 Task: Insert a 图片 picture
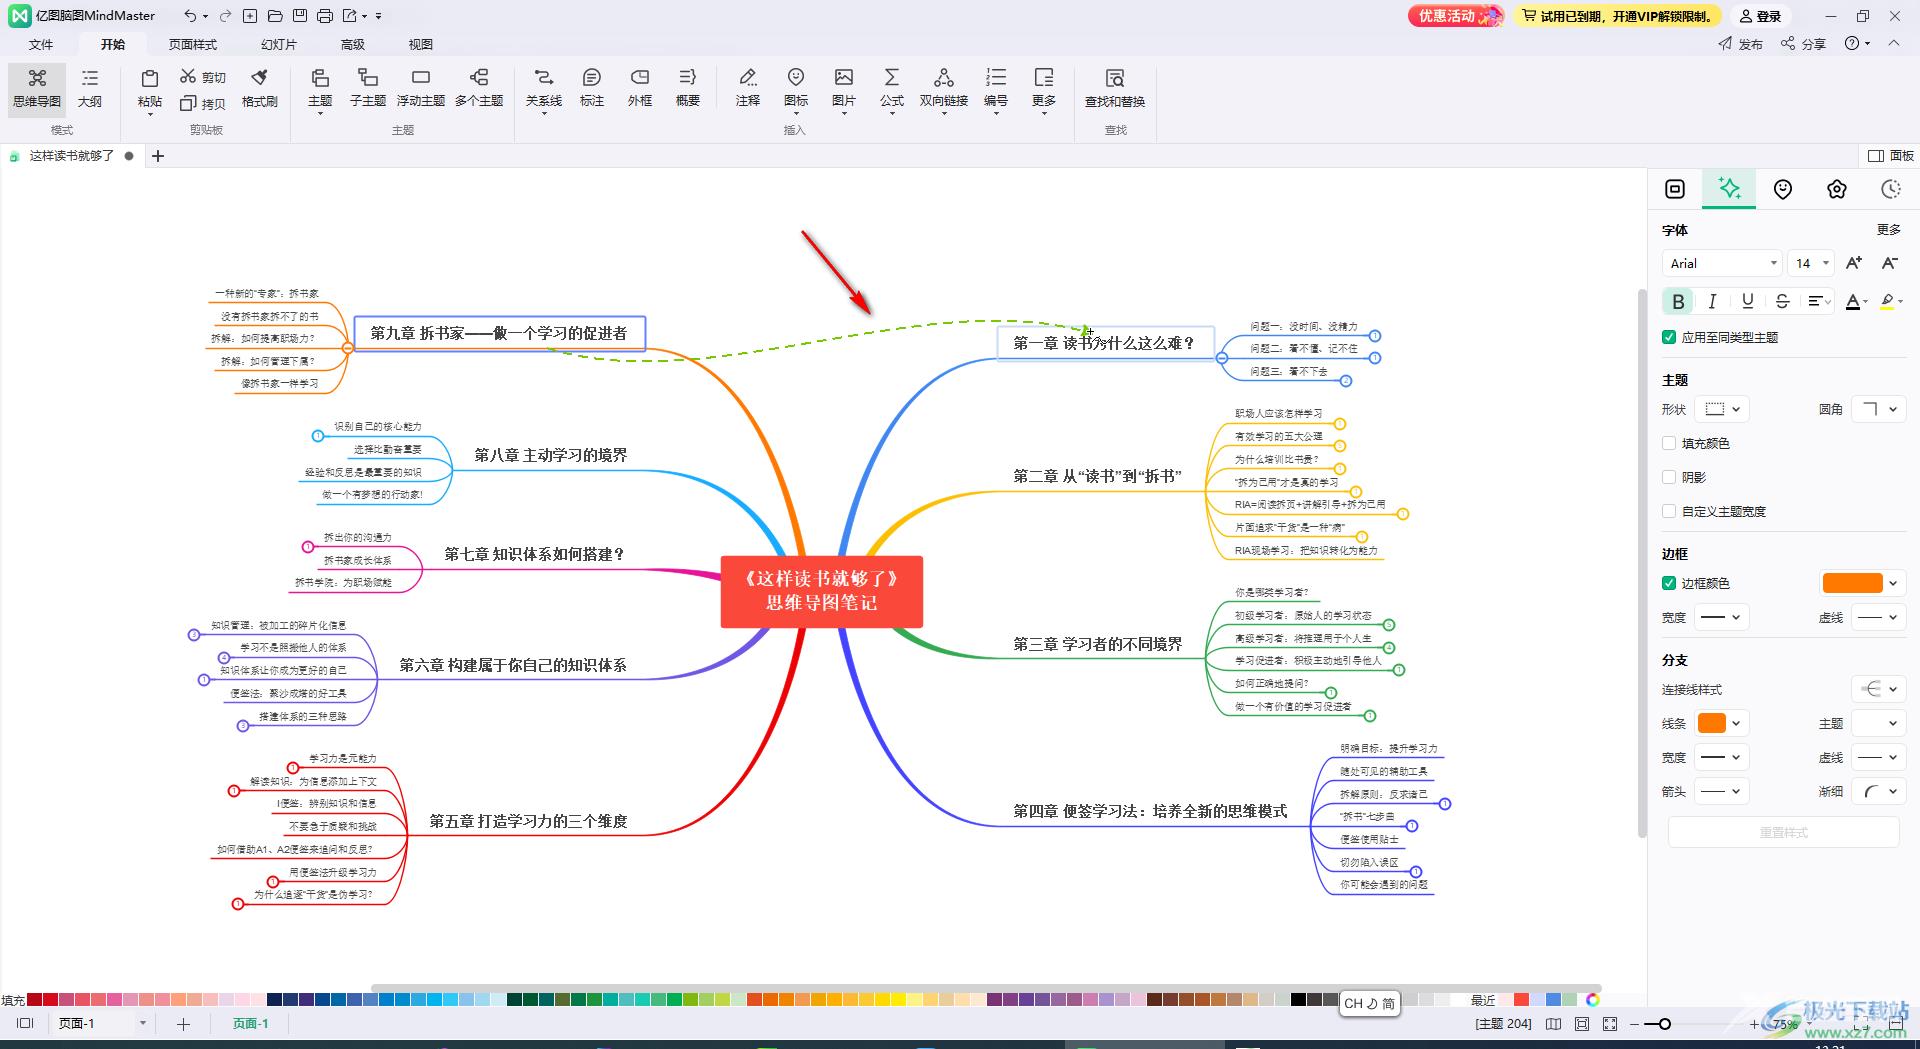[844, 88]
